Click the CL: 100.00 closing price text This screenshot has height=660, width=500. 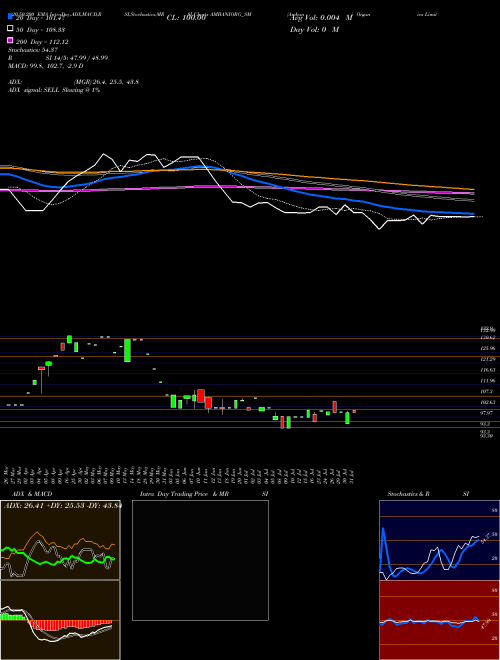[x=186, y=18]
